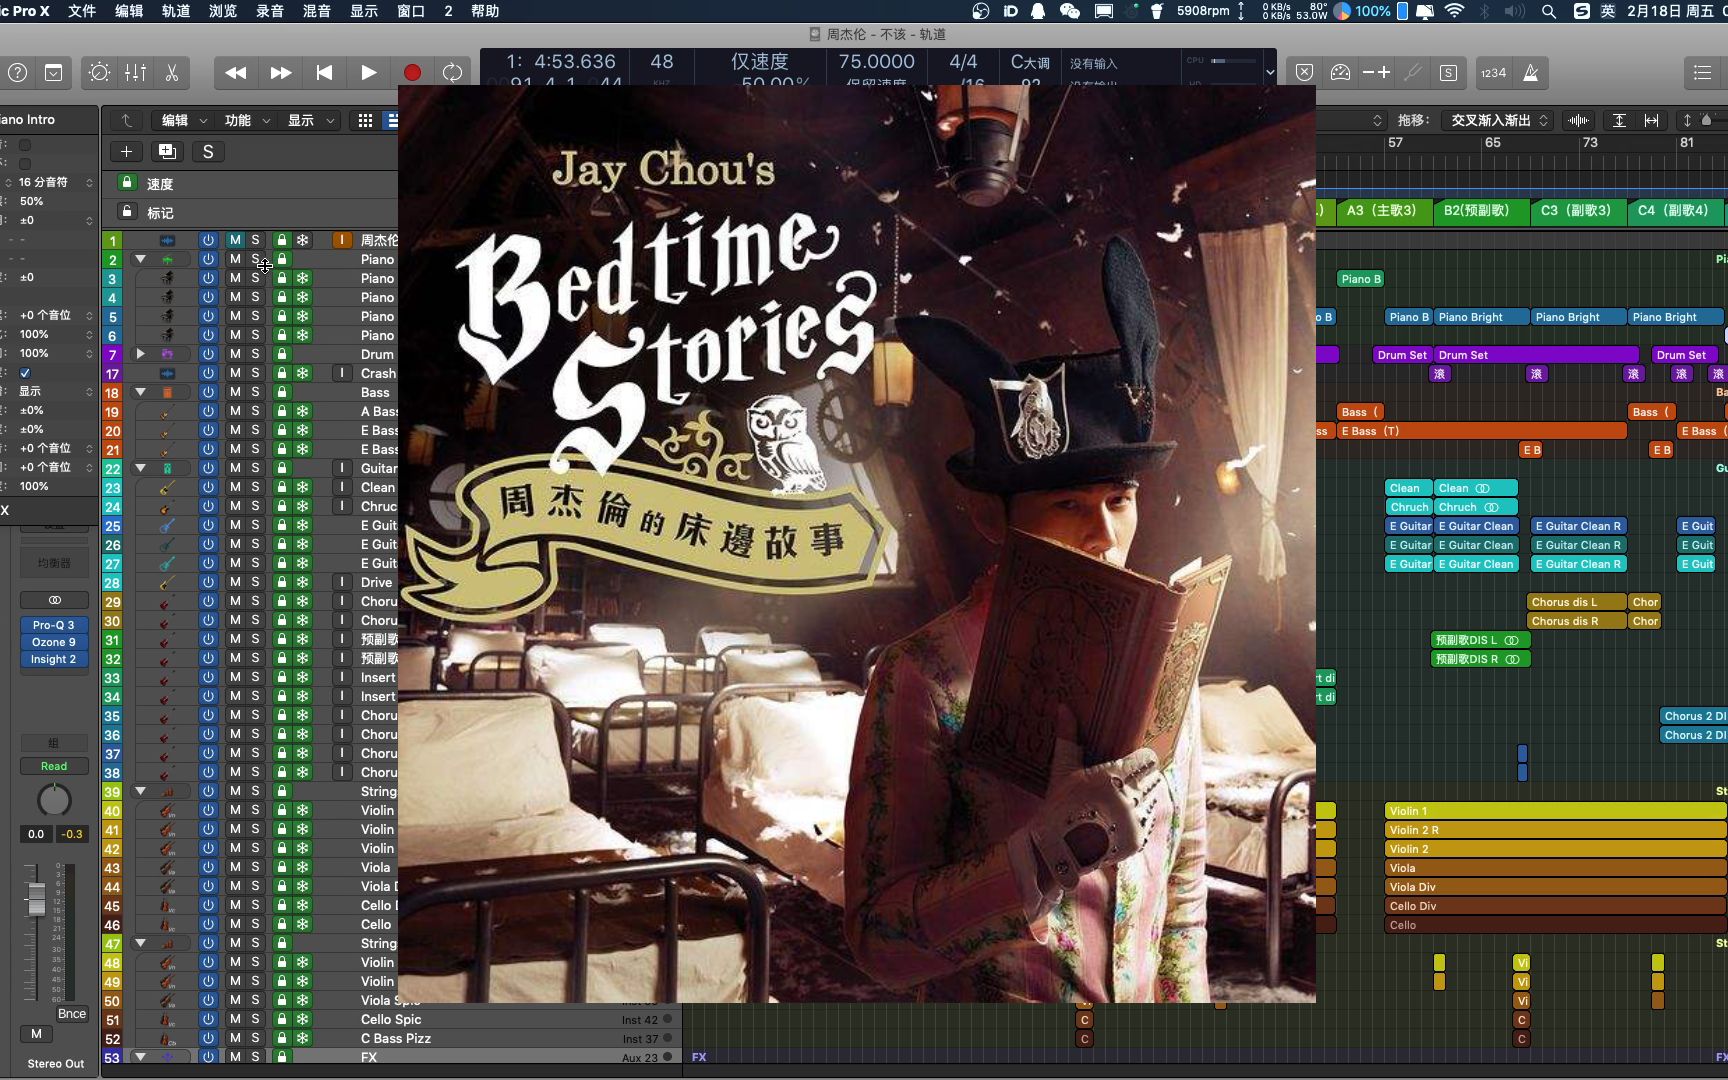Solo track 17 Crash
Image resolution: width=1728 pixels, height=1080 pixels.
(255, 373)
